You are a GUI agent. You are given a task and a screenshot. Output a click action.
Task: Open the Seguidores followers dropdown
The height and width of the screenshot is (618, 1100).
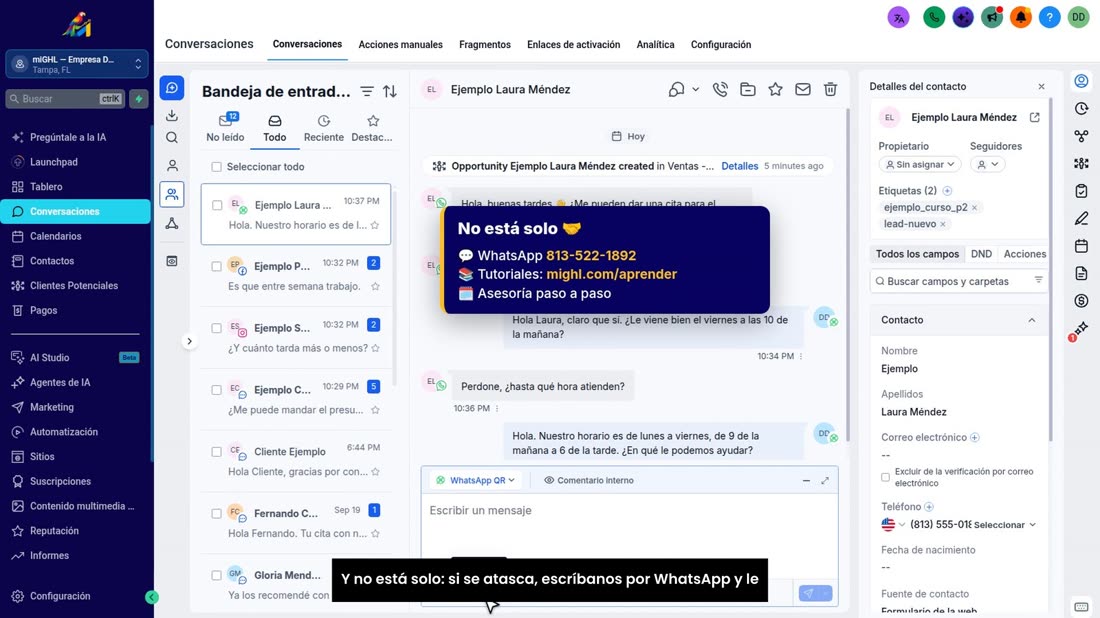988,164
